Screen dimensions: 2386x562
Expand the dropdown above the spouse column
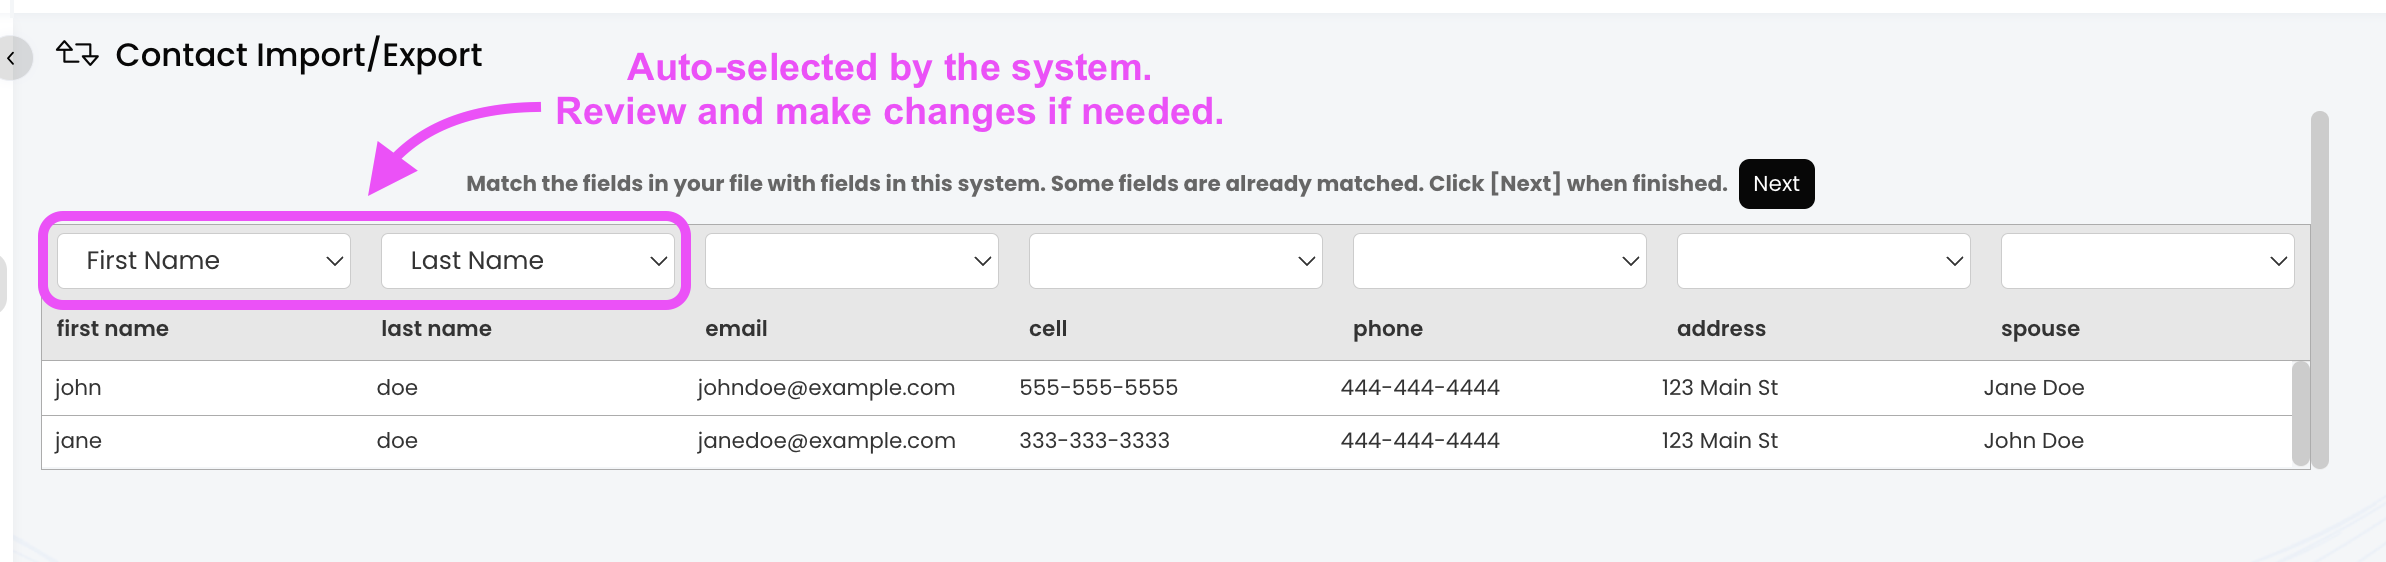[2148, 261]
